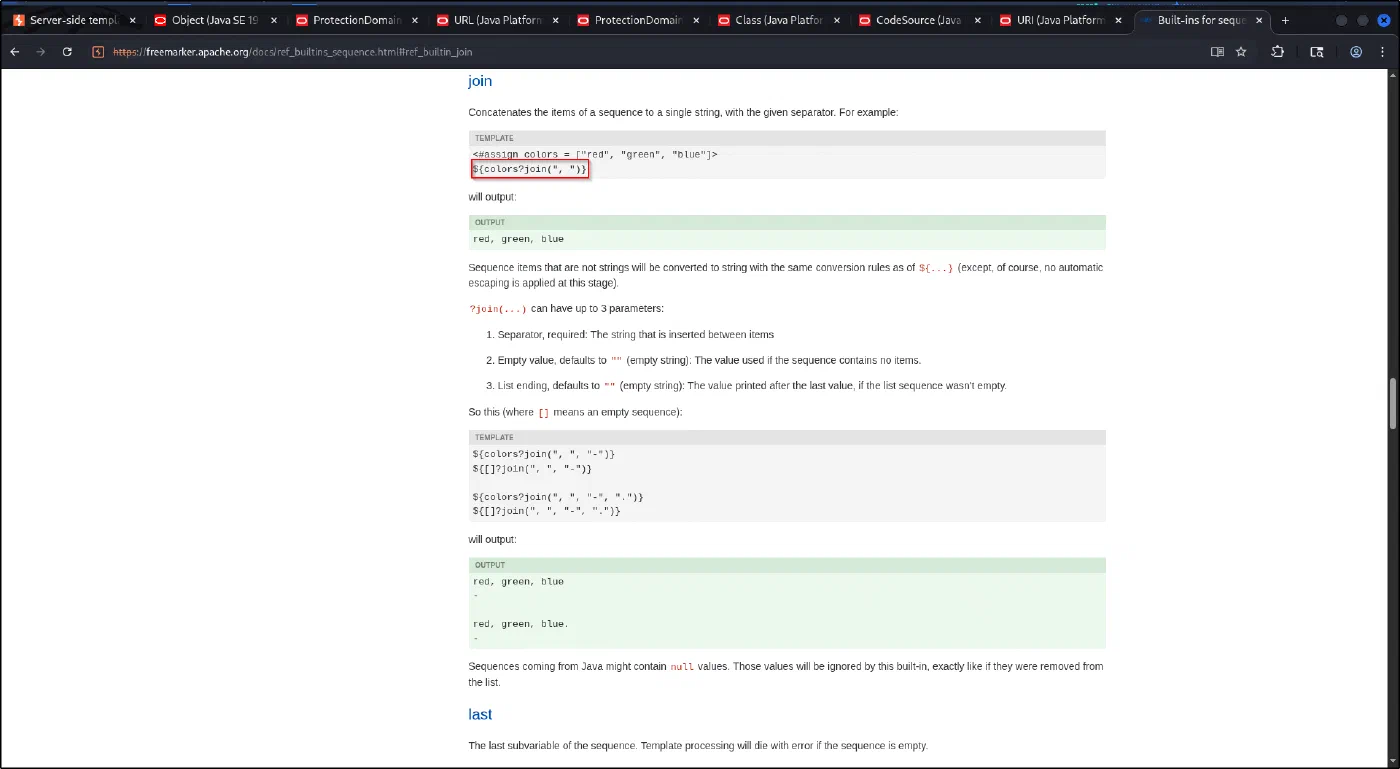The height and width of the screenshot is (769, 1400).
Task: Click 'Separator, required' list item
Action: (x=636, y=335)
